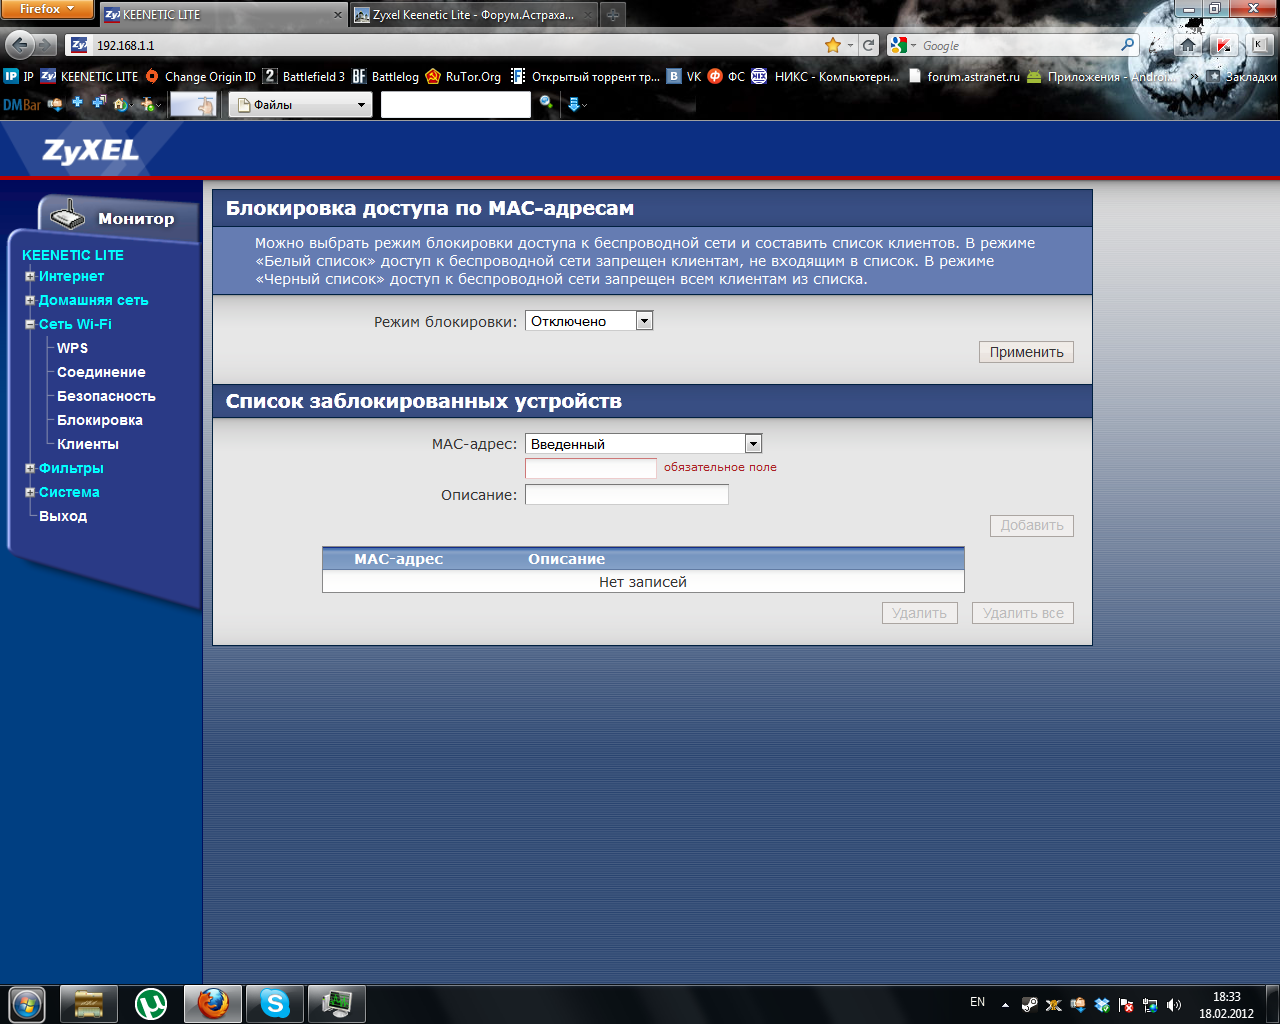The image size is (1280, 1024).
Task: Click the Dropbox tray icon
Action: [1102, 1005]
